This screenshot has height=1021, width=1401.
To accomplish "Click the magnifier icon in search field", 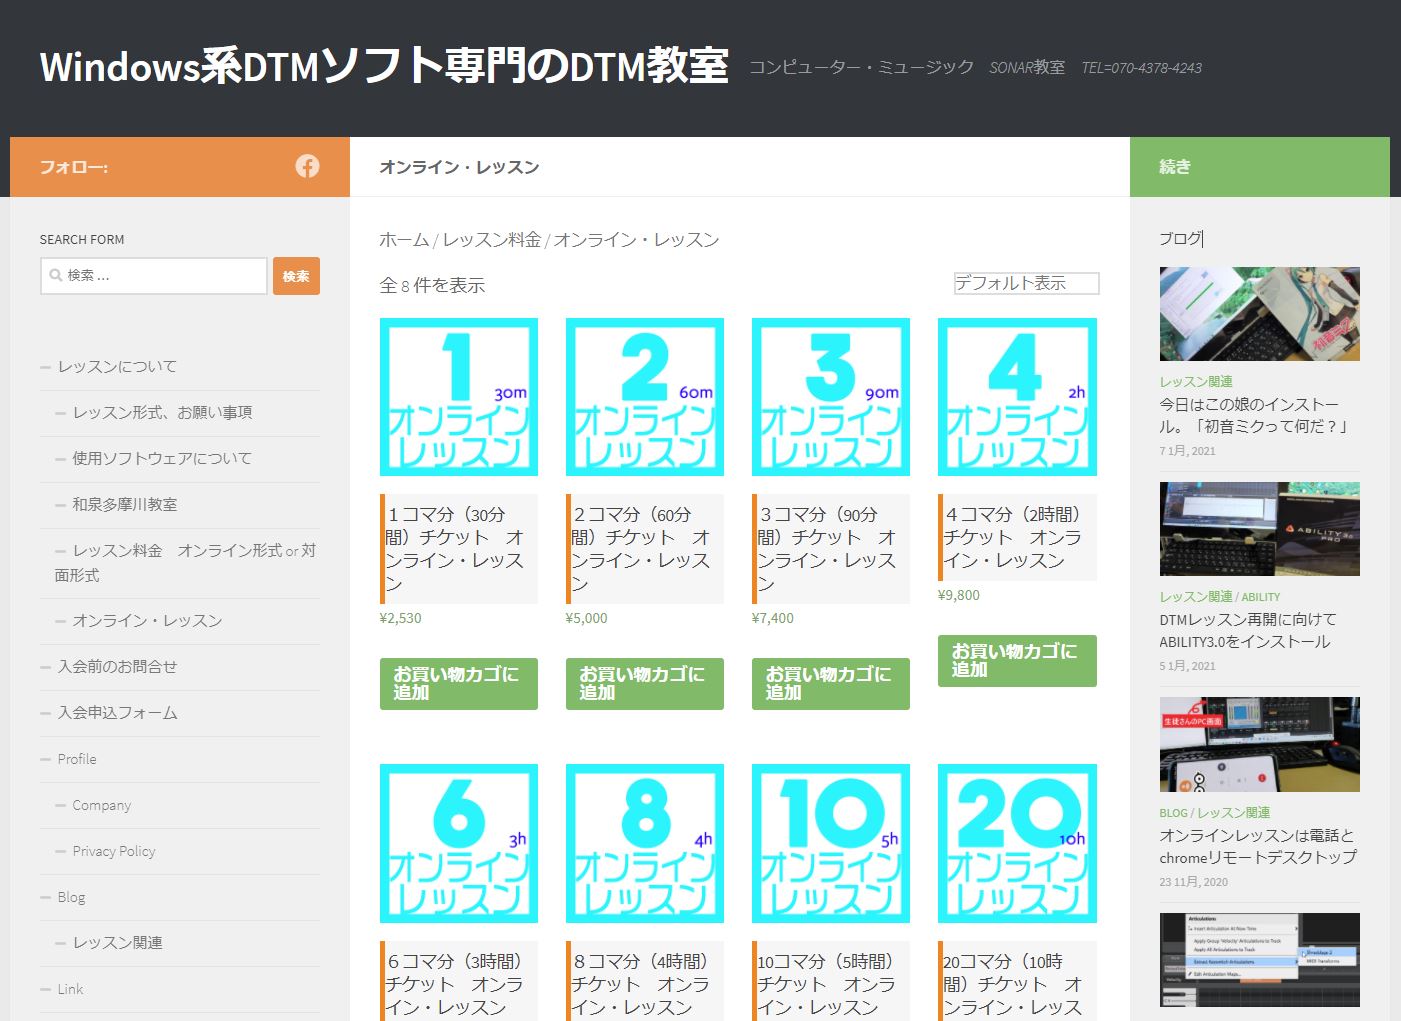I will tap(56, 275).
